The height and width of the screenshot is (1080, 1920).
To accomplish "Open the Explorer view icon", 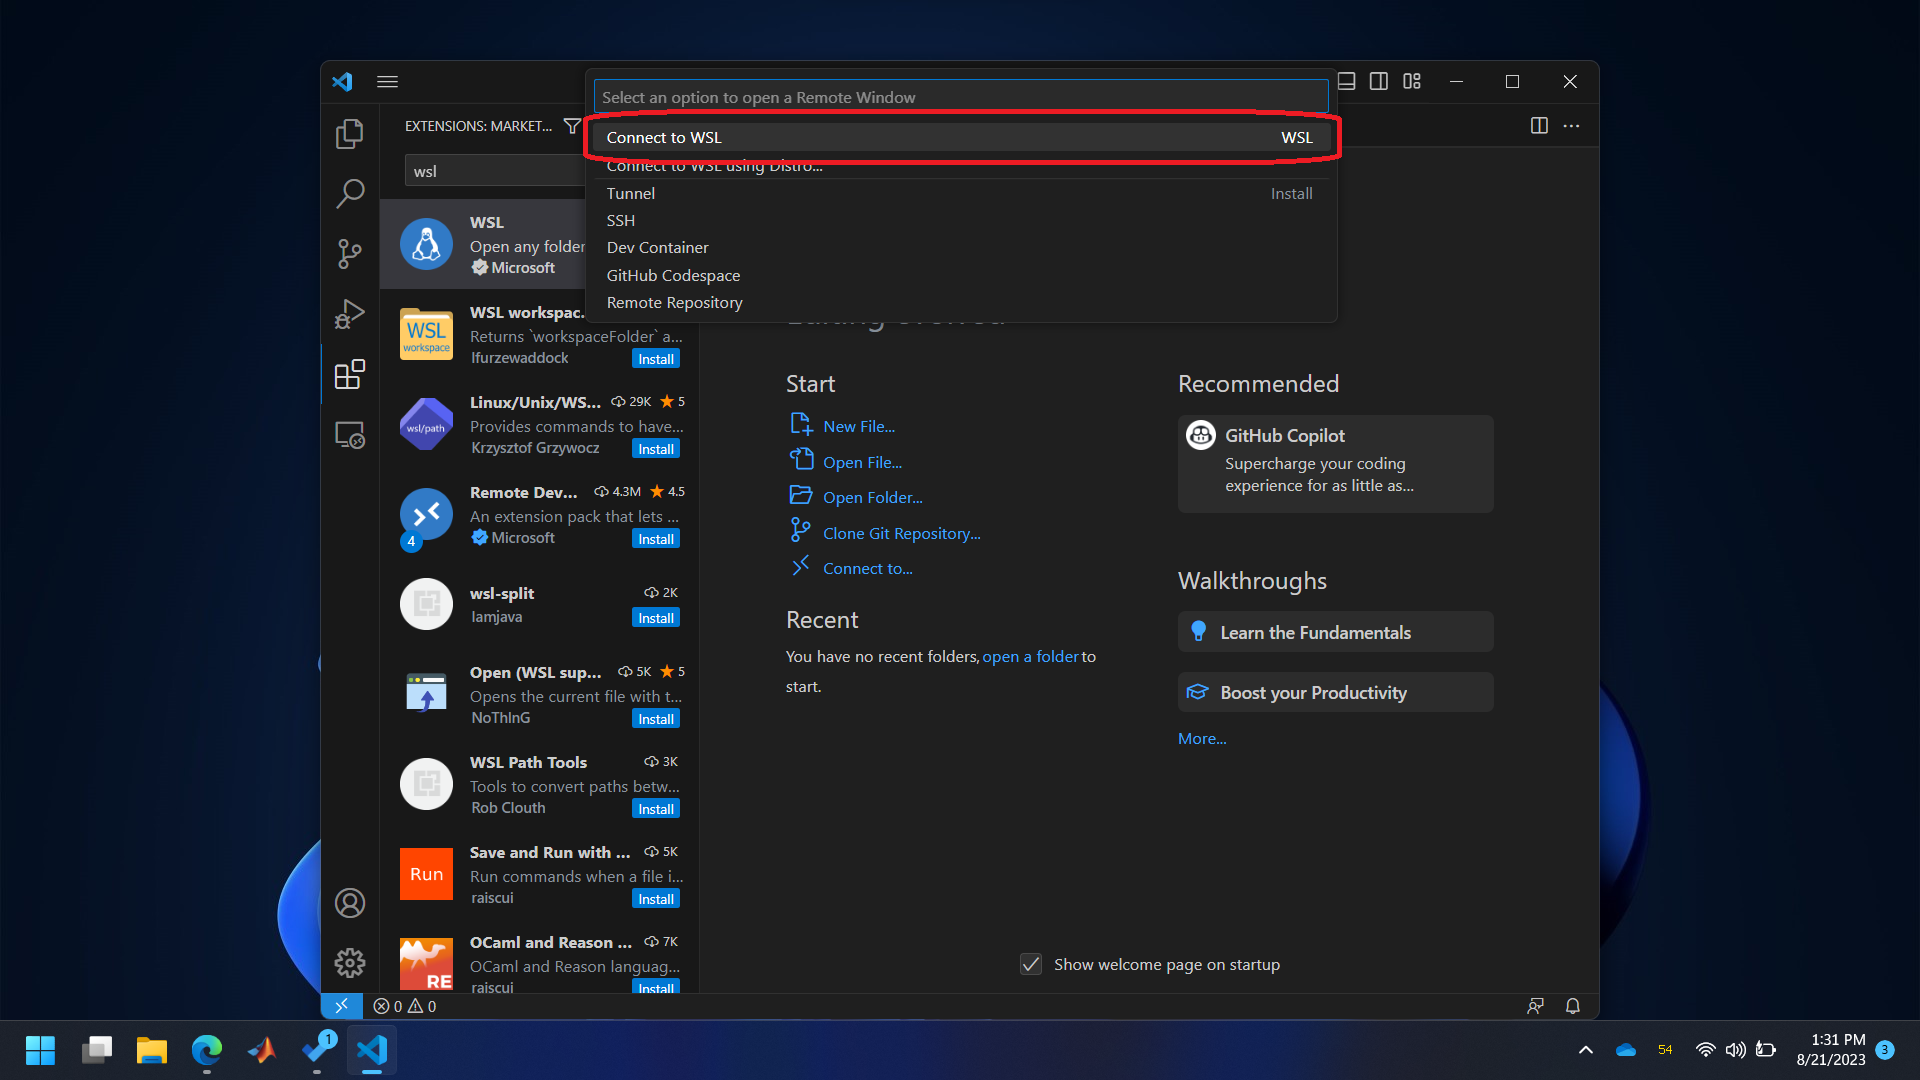I will 349,134.
